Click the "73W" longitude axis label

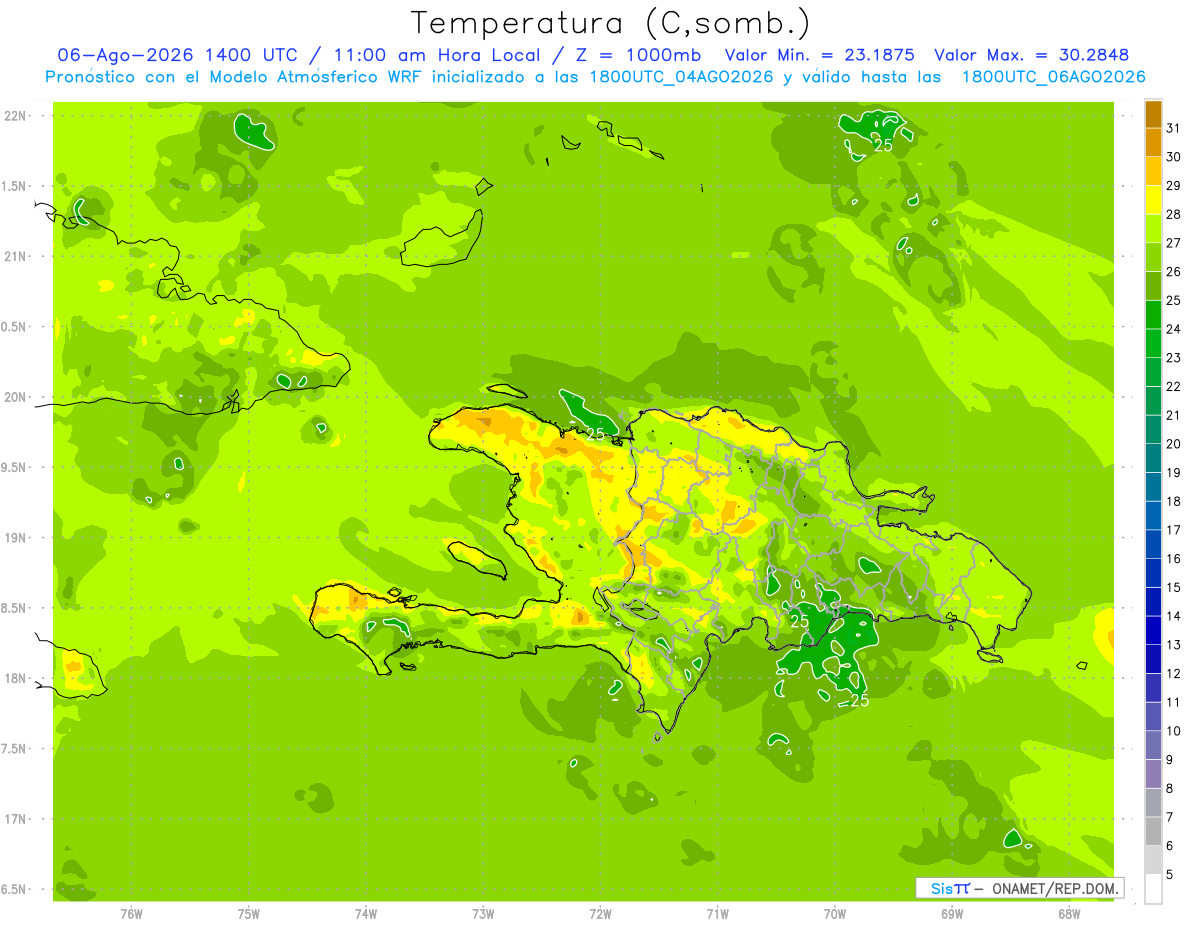click(483, 915)
